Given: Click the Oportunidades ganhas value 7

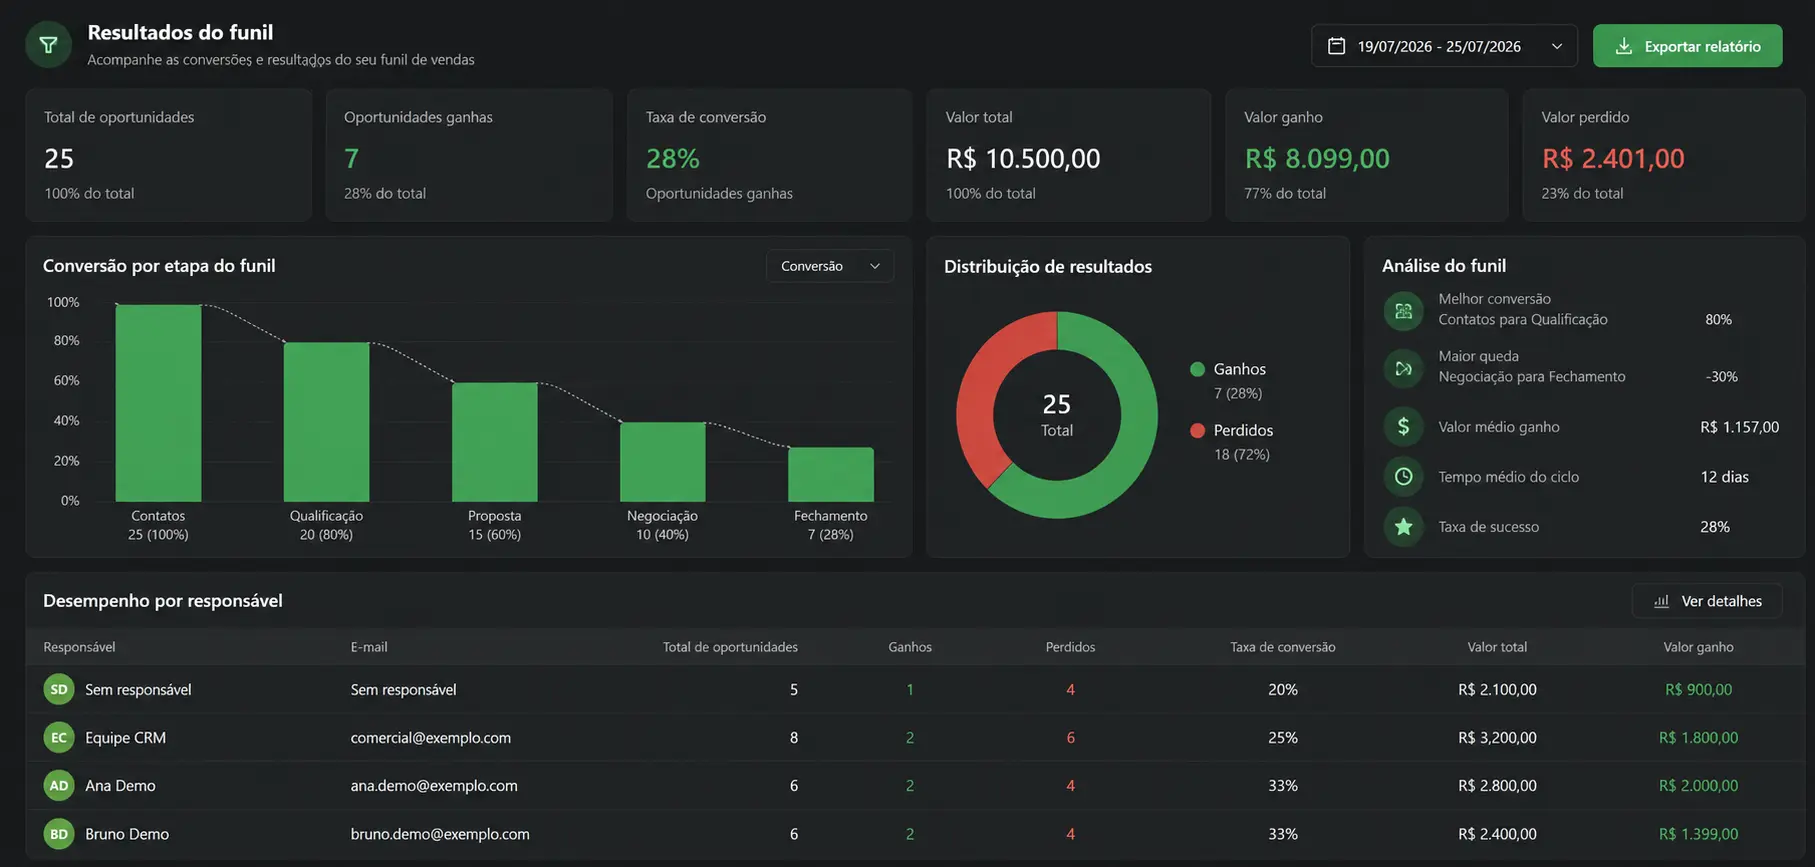Looking at the screenshot, I should tap(351, 158).
